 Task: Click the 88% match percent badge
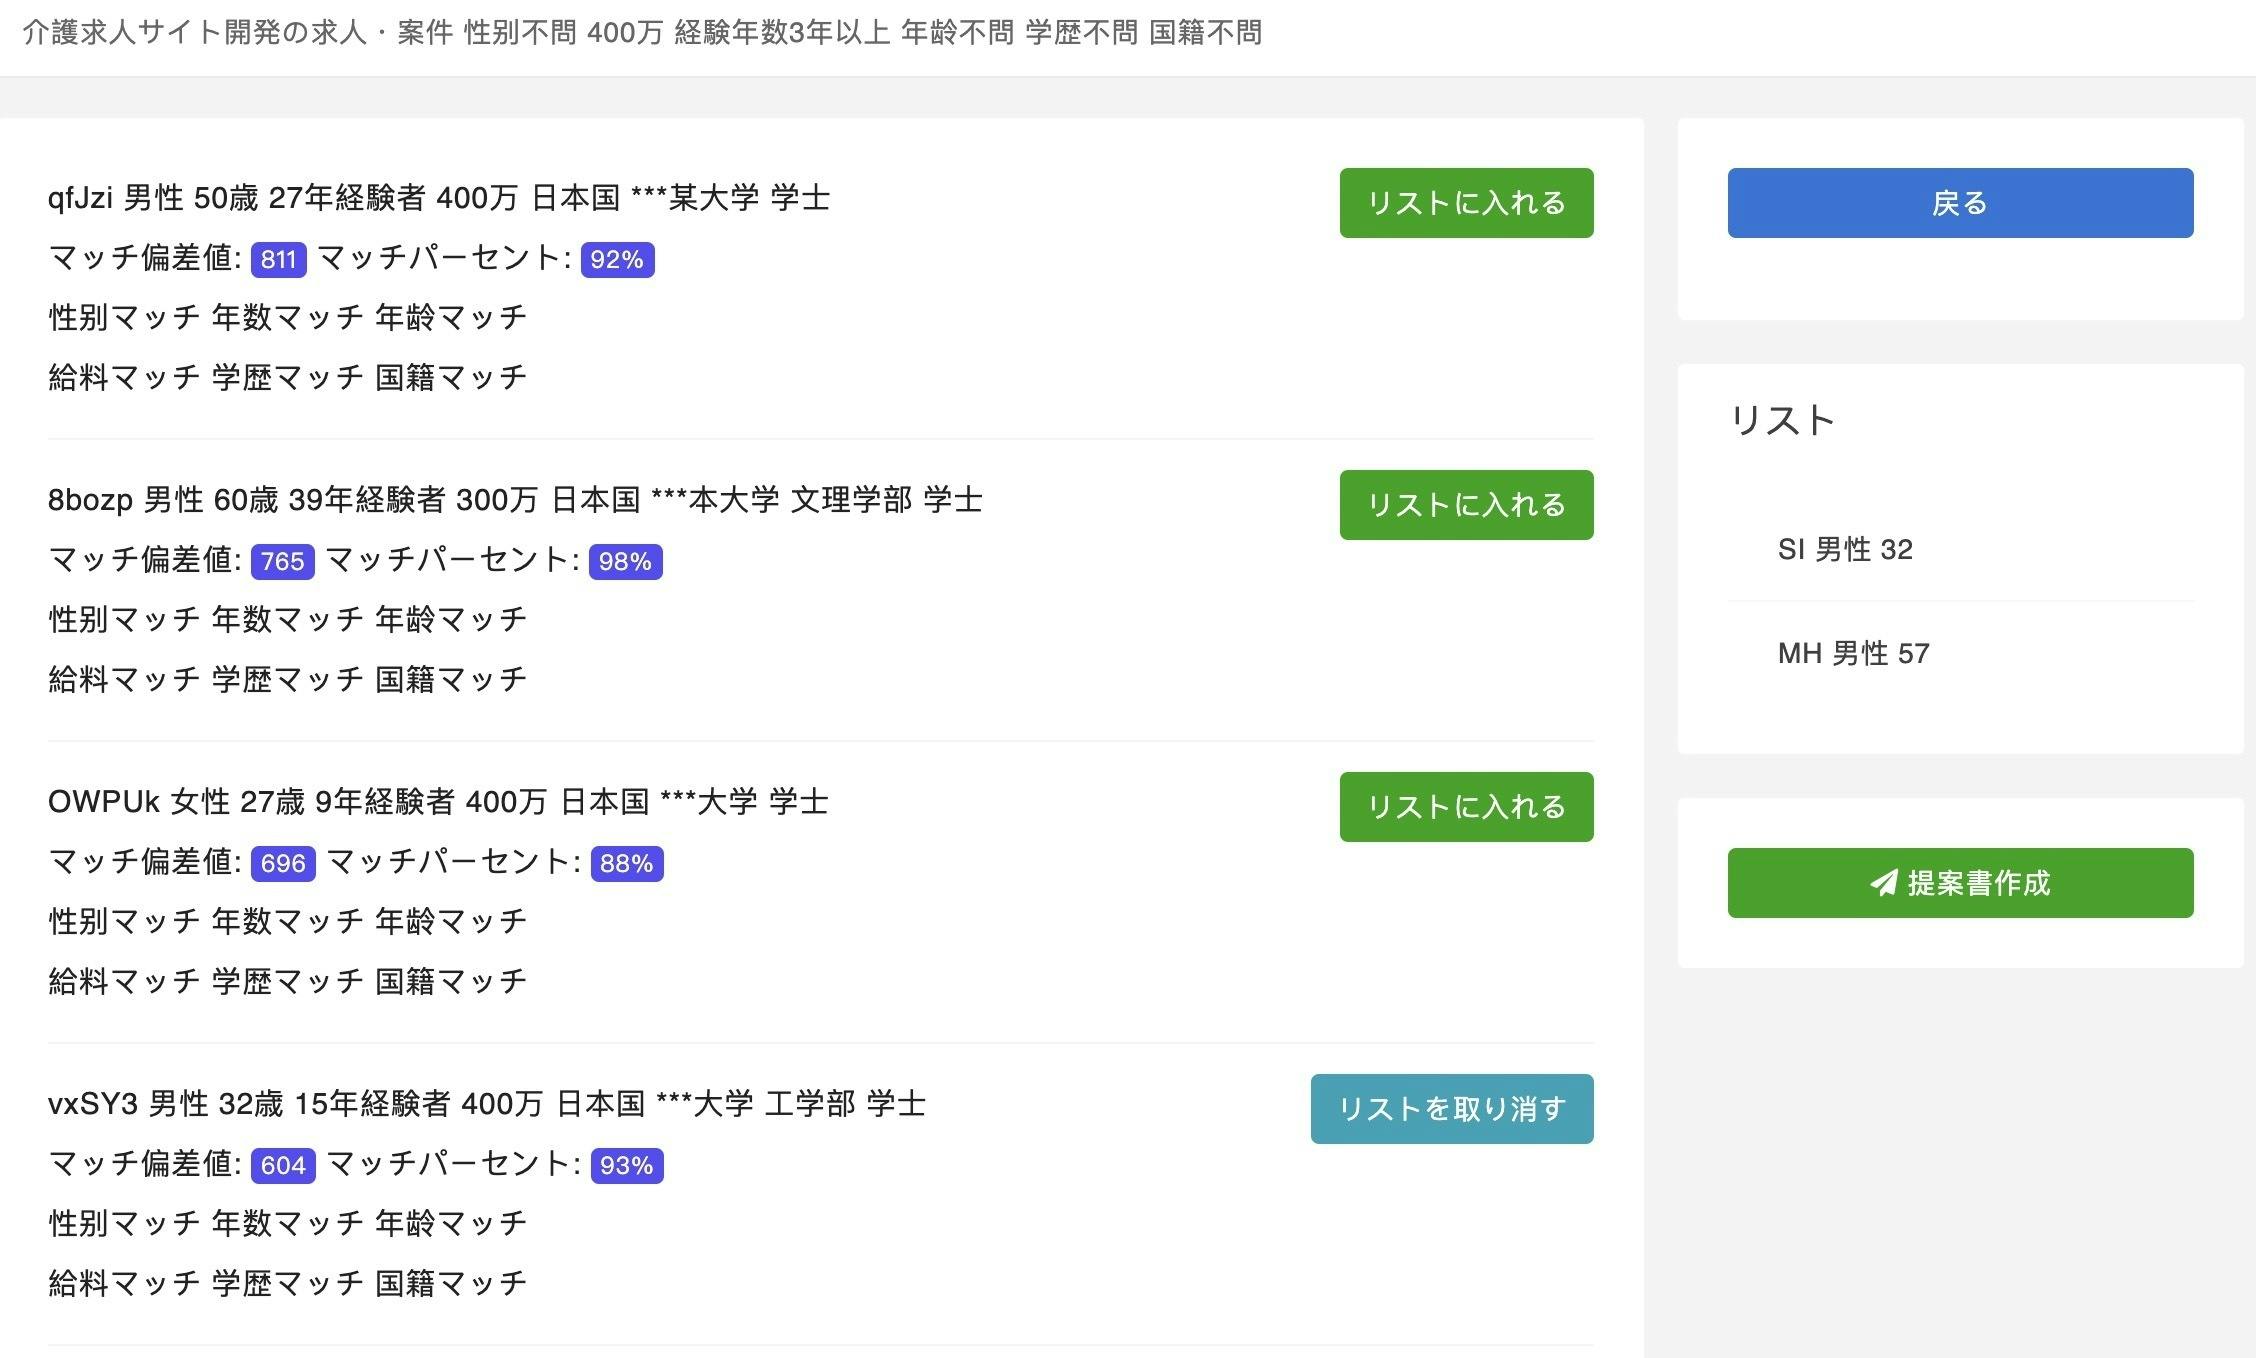(x=626, y=864)
